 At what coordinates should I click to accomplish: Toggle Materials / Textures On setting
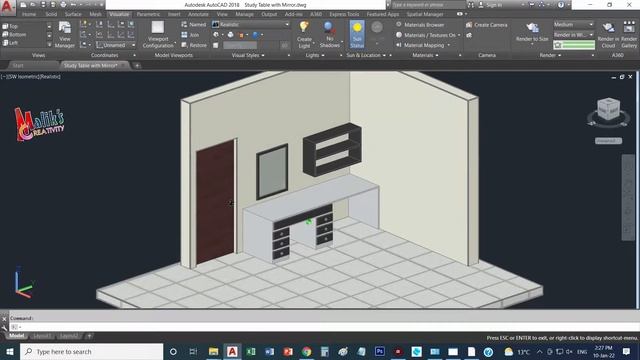coord(428,35)
